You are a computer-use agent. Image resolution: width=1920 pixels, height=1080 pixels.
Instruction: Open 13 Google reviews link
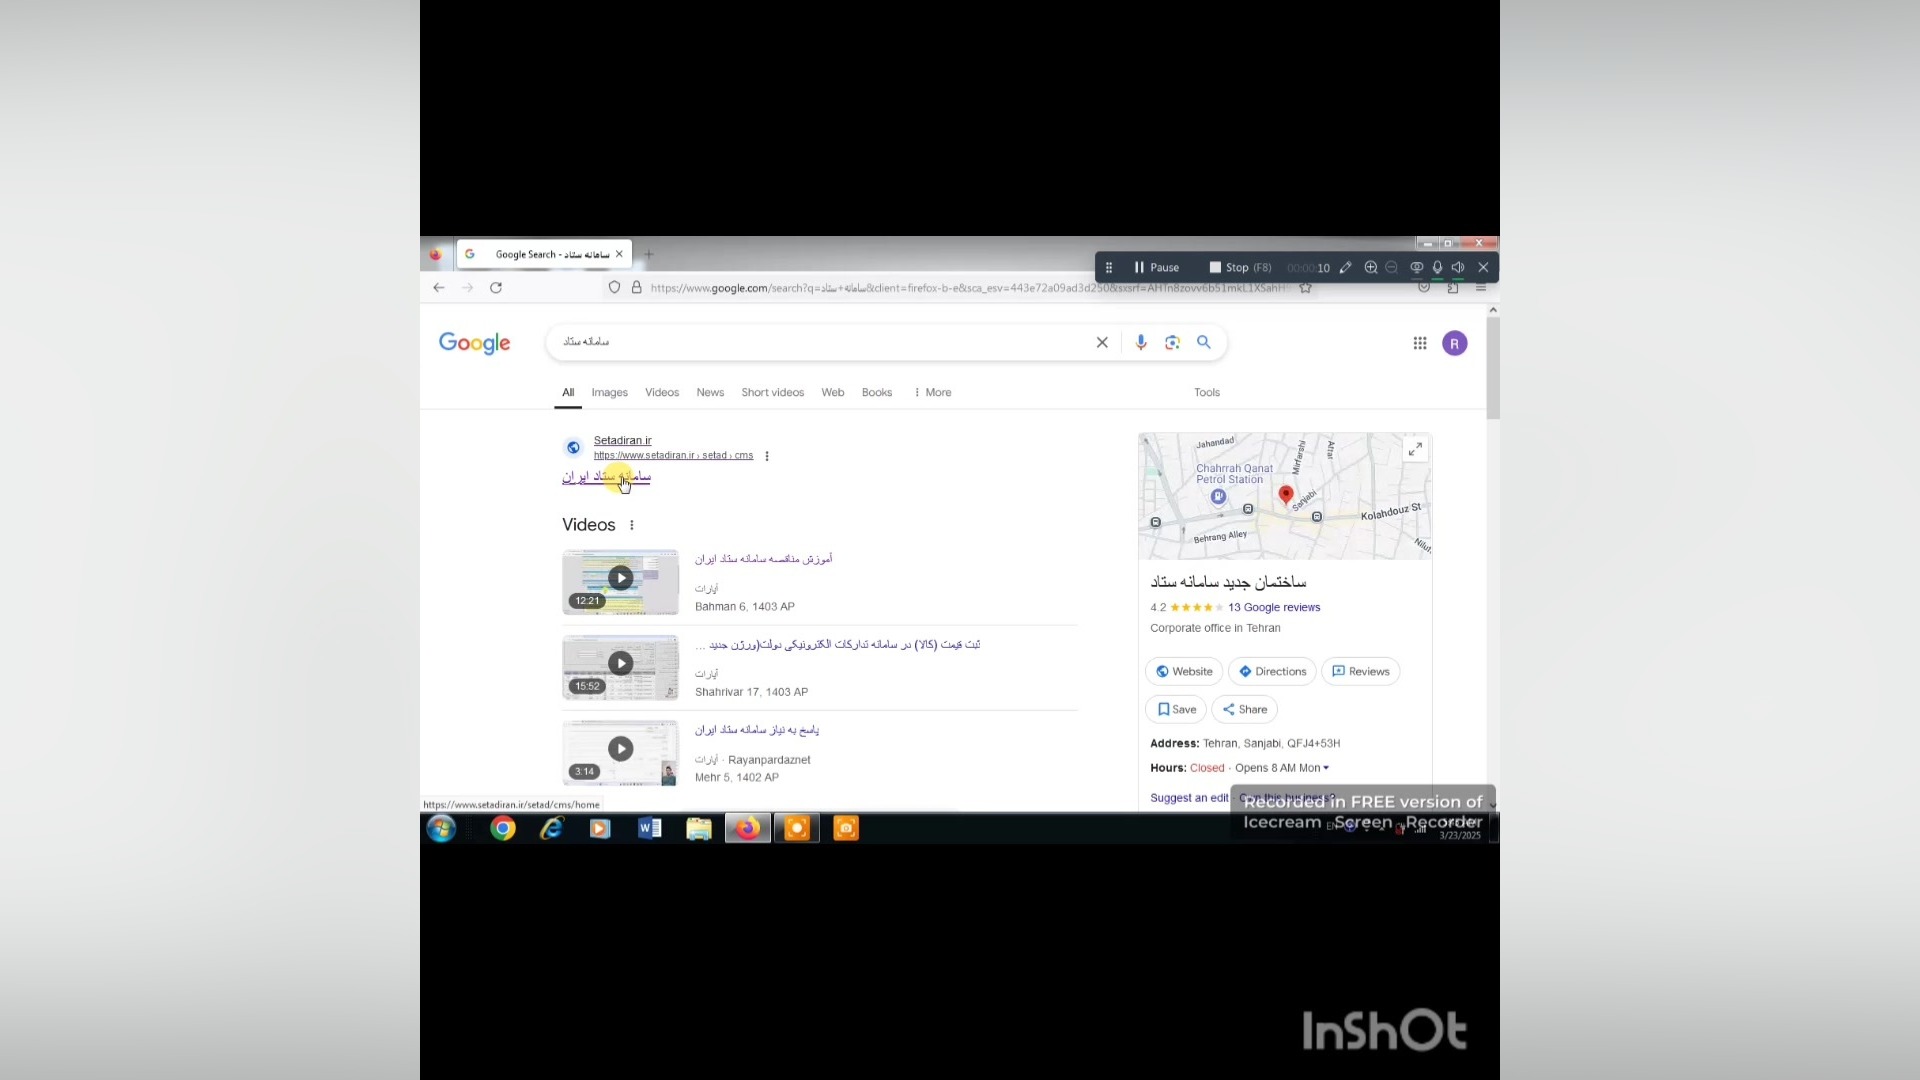pos(1274,608)
